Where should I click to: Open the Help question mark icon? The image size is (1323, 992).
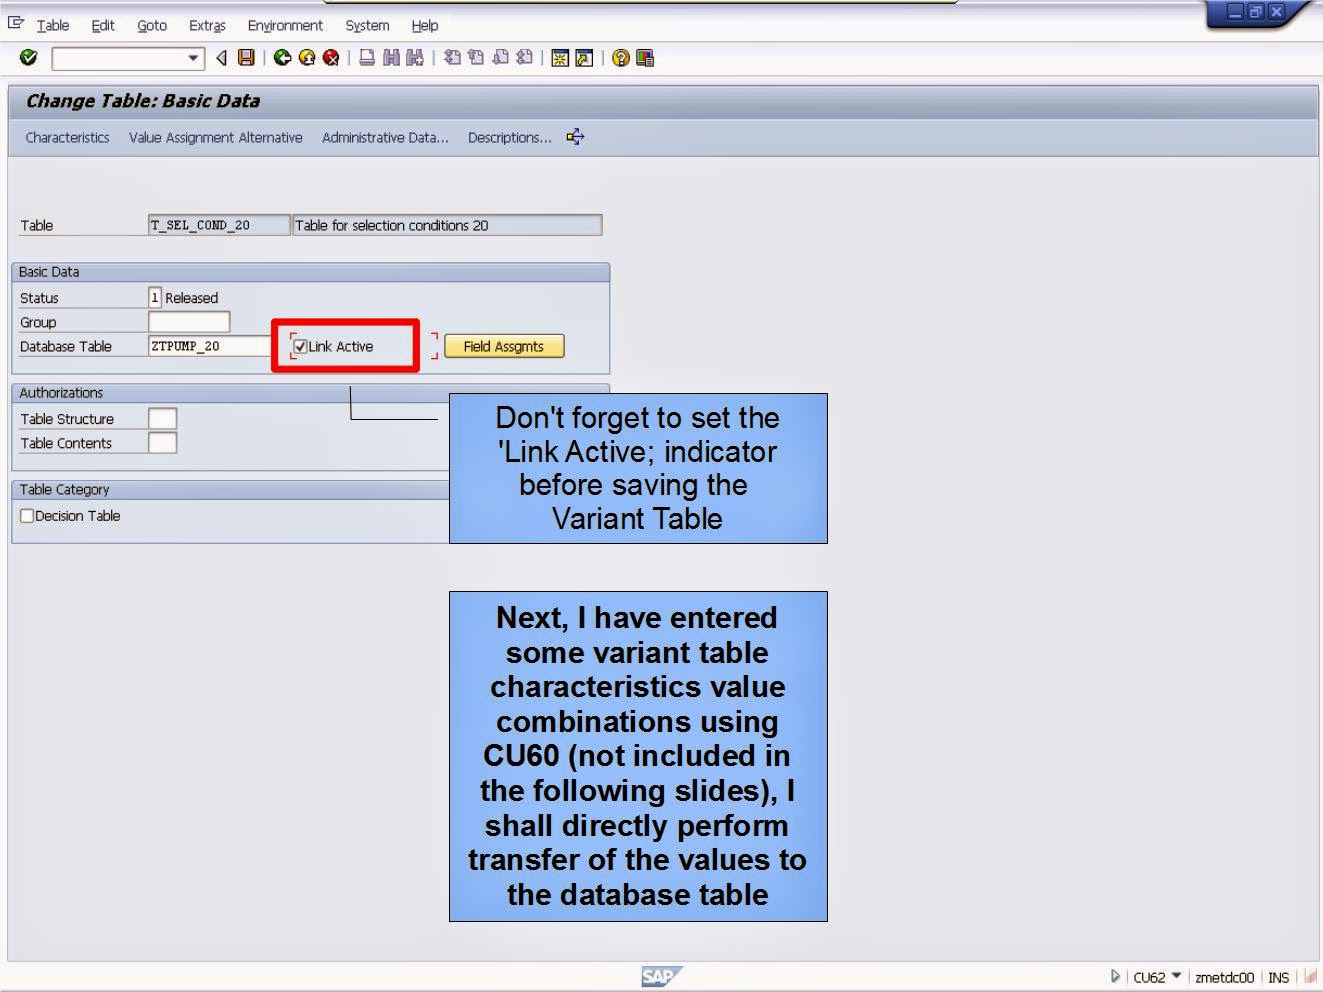tap(621, 58)
